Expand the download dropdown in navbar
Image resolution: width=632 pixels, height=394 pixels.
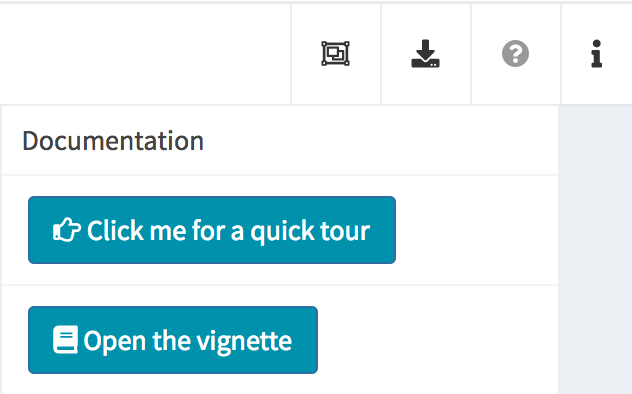tap(426, 54)
